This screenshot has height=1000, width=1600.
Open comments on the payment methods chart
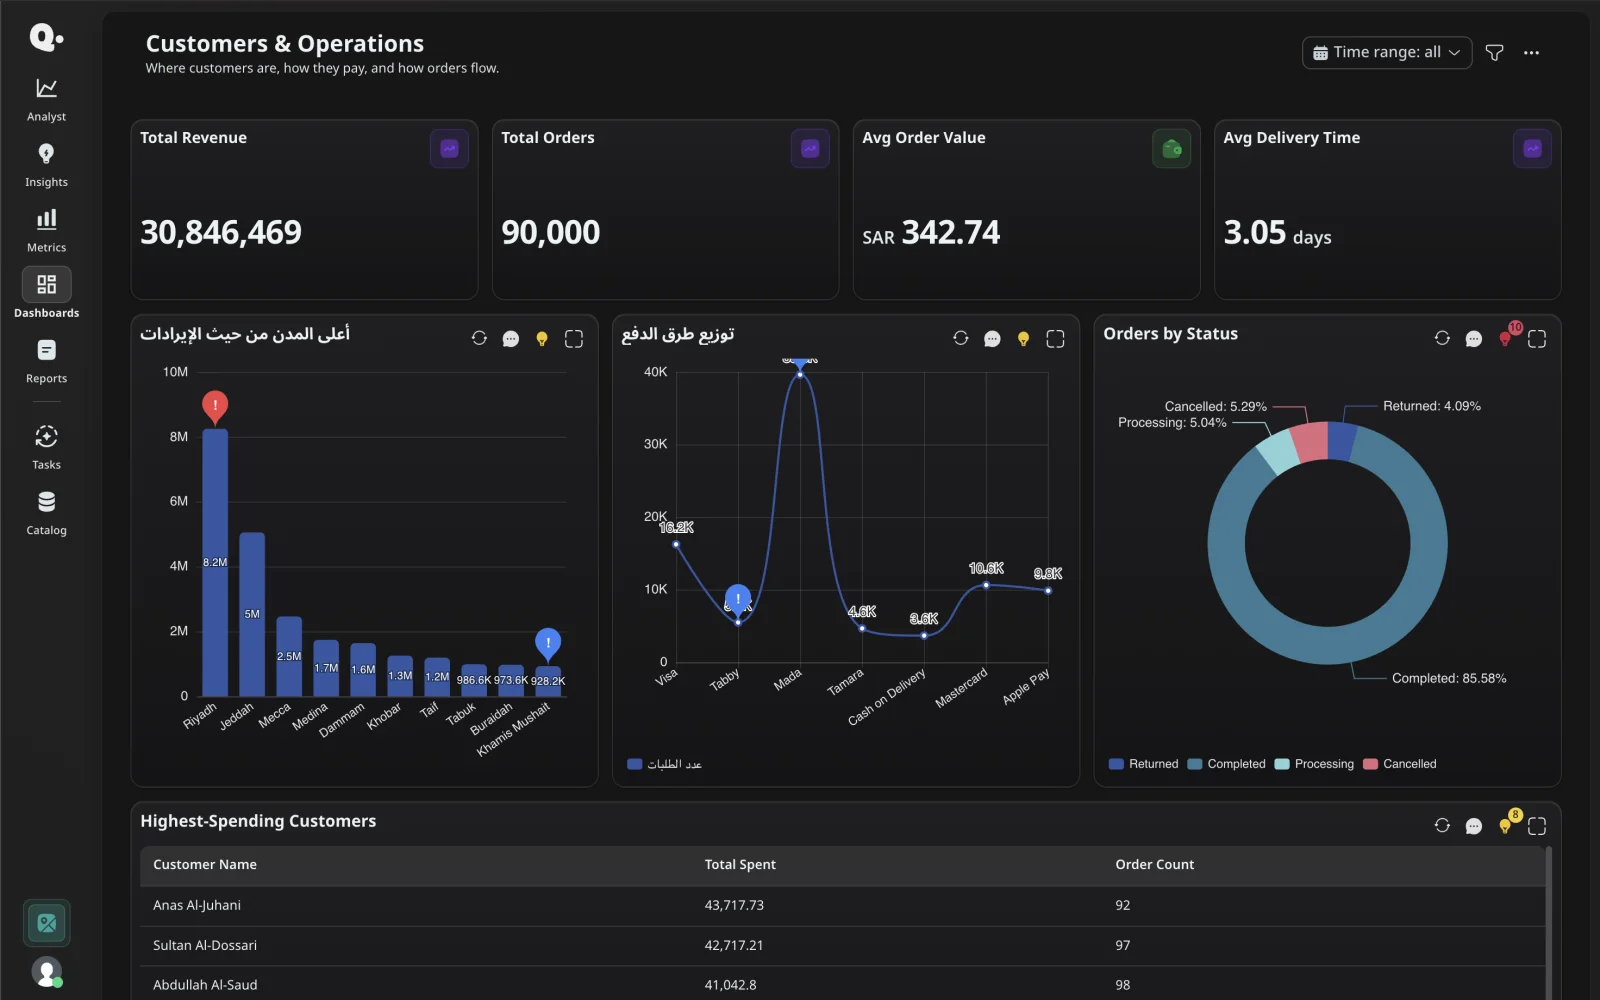click(x=992, y=339)
